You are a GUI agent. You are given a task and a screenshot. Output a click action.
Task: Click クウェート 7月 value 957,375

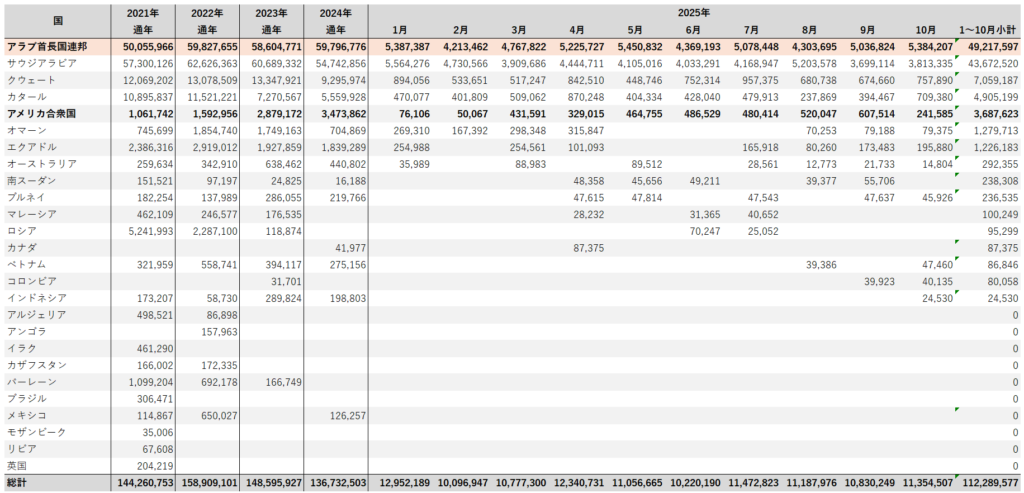coord(756,80)
